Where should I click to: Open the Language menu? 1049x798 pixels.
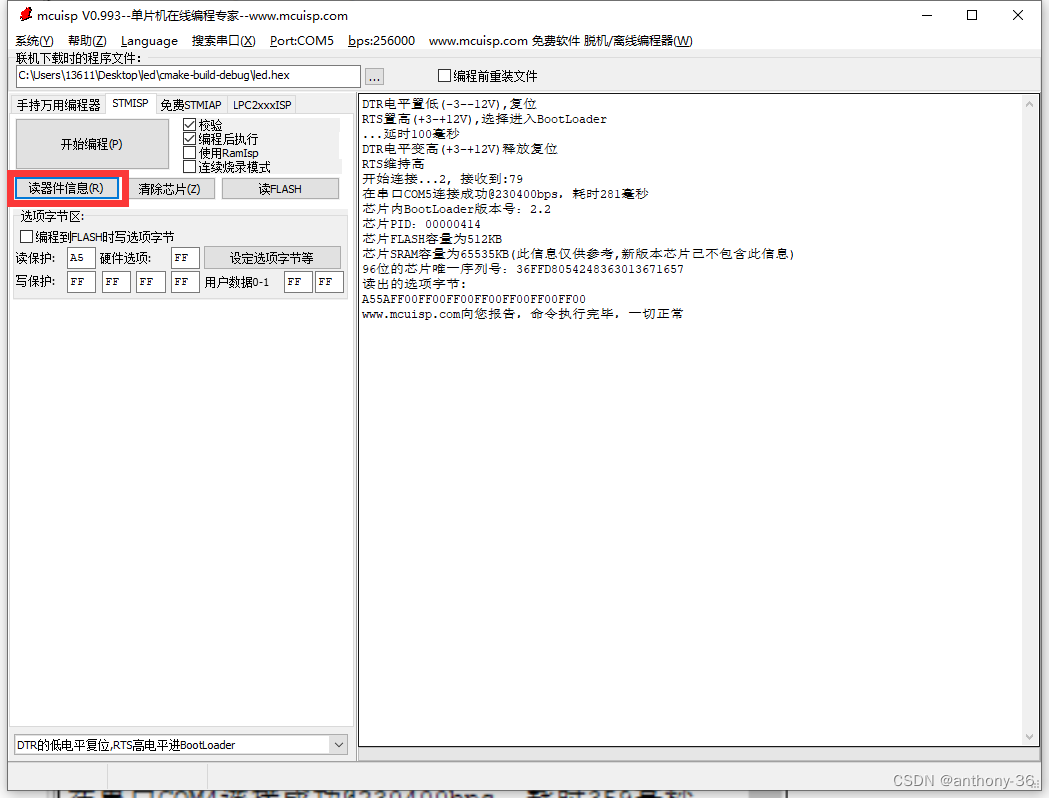[x=148, y=41]
